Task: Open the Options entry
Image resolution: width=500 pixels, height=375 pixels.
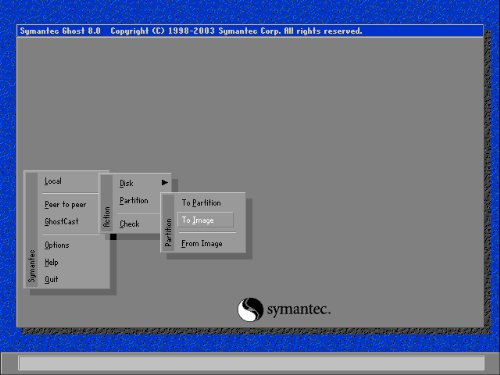Action: coord(57,245)
